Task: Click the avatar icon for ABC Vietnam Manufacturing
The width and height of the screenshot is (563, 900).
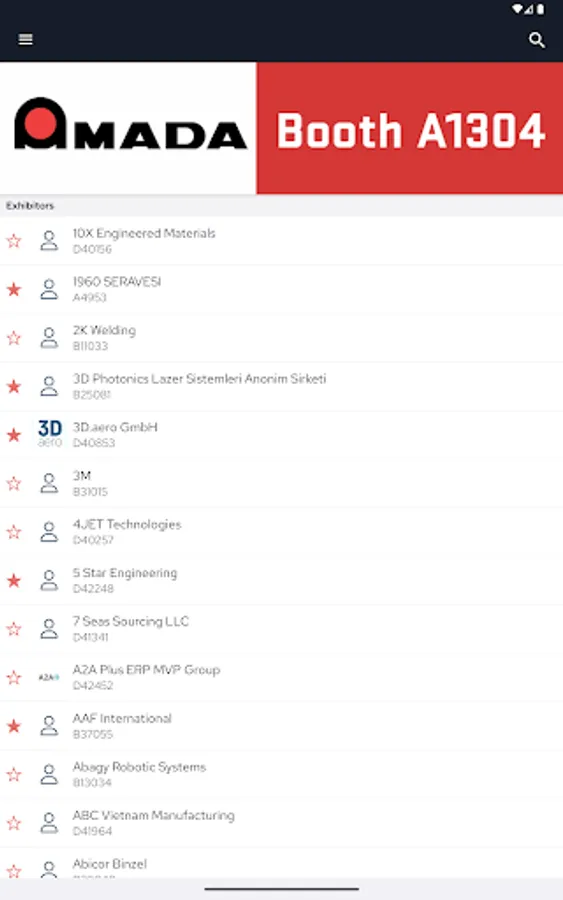Action: tap(49, 823)
